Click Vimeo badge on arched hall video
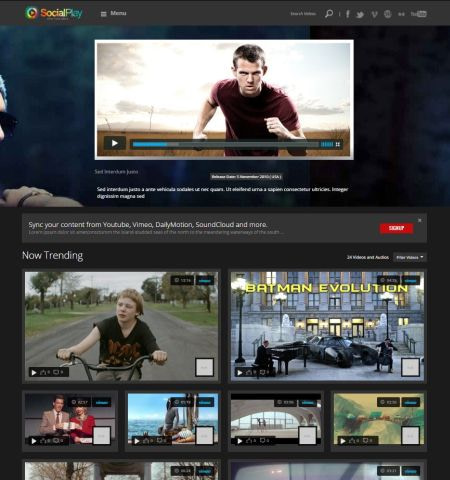Image resolution: width=450 pixels, height=480 pixels. 308,402
